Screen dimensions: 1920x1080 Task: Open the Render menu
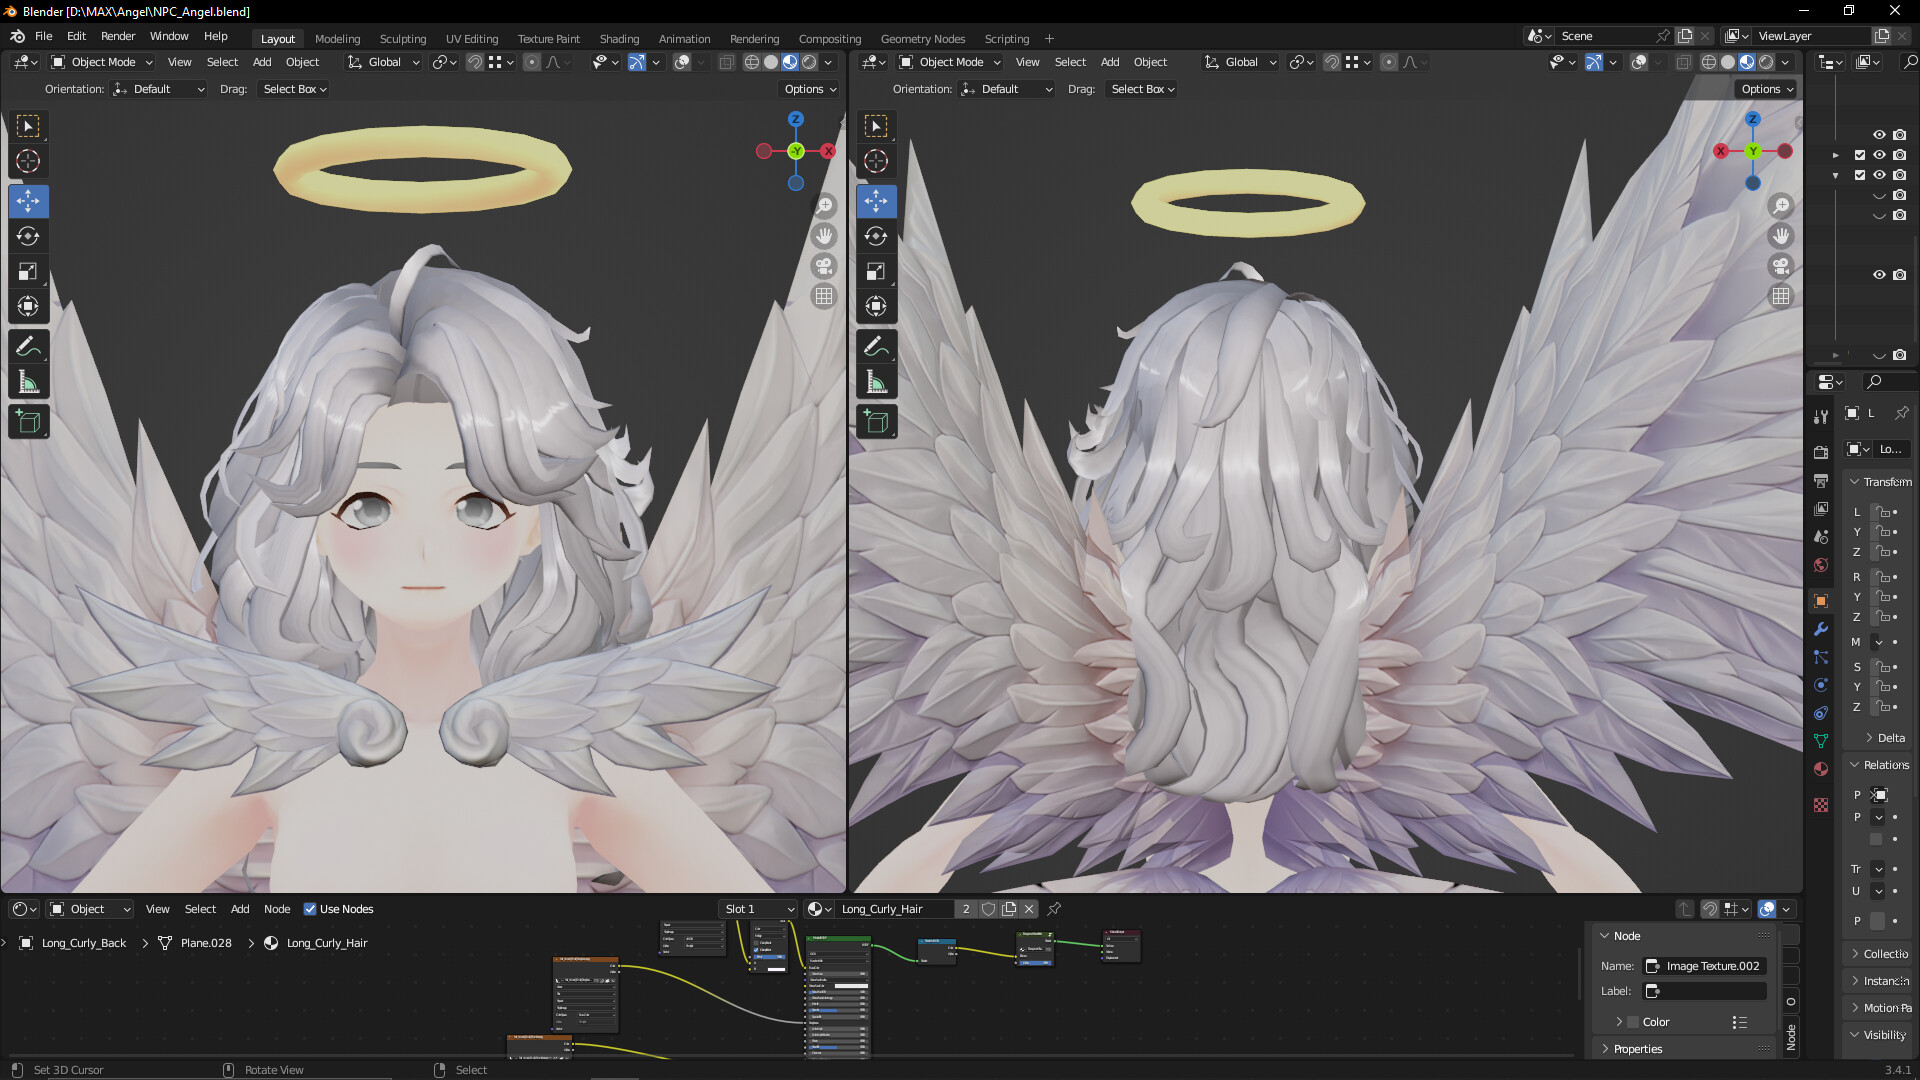118,36
